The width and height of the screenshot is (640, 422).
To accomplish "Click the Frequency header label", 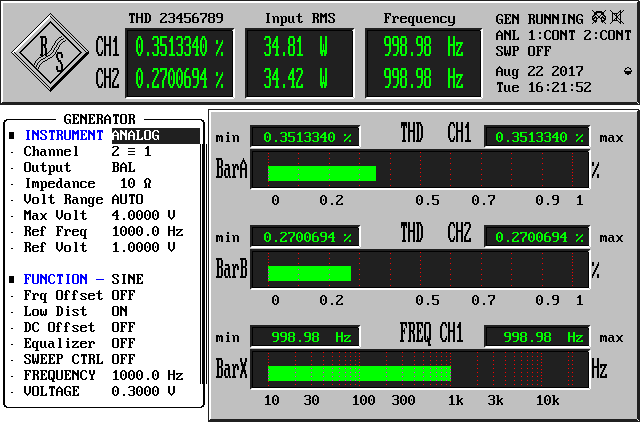I will click(419, 19).
